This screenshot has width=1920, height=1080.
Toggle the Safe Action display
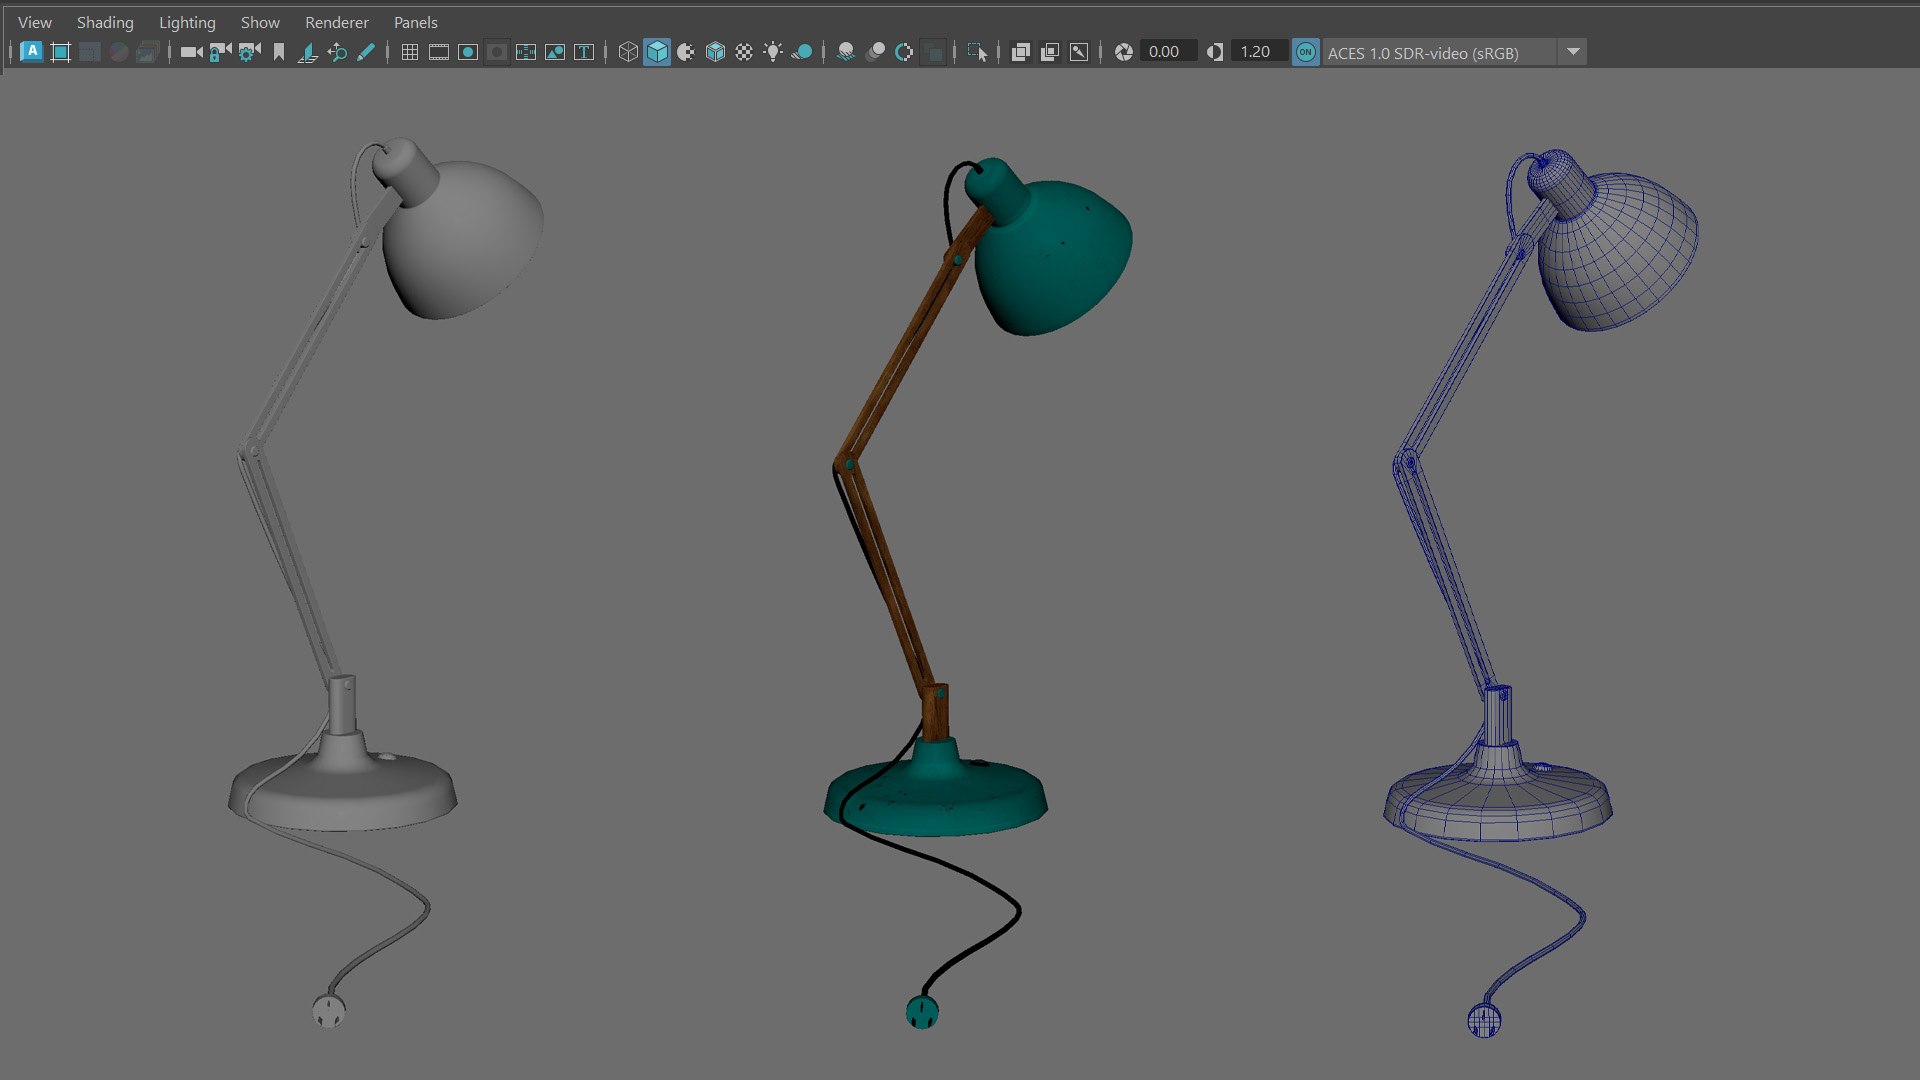click(x=555, y=52)
